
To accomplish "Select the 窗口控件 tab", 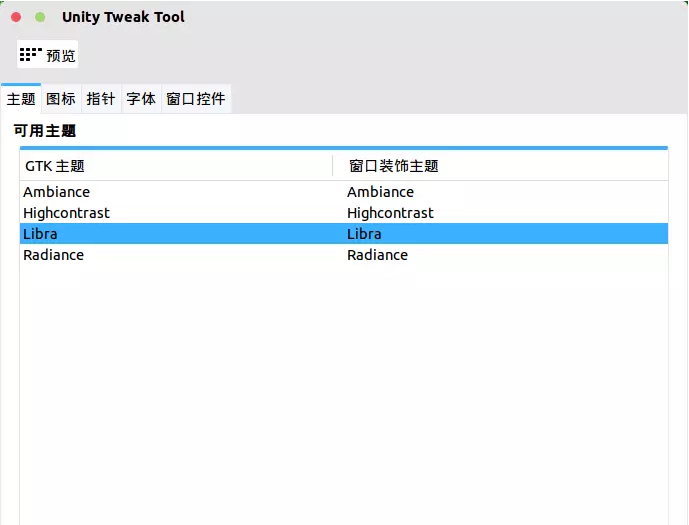I will pyautogui.click(x=196, y=98).
